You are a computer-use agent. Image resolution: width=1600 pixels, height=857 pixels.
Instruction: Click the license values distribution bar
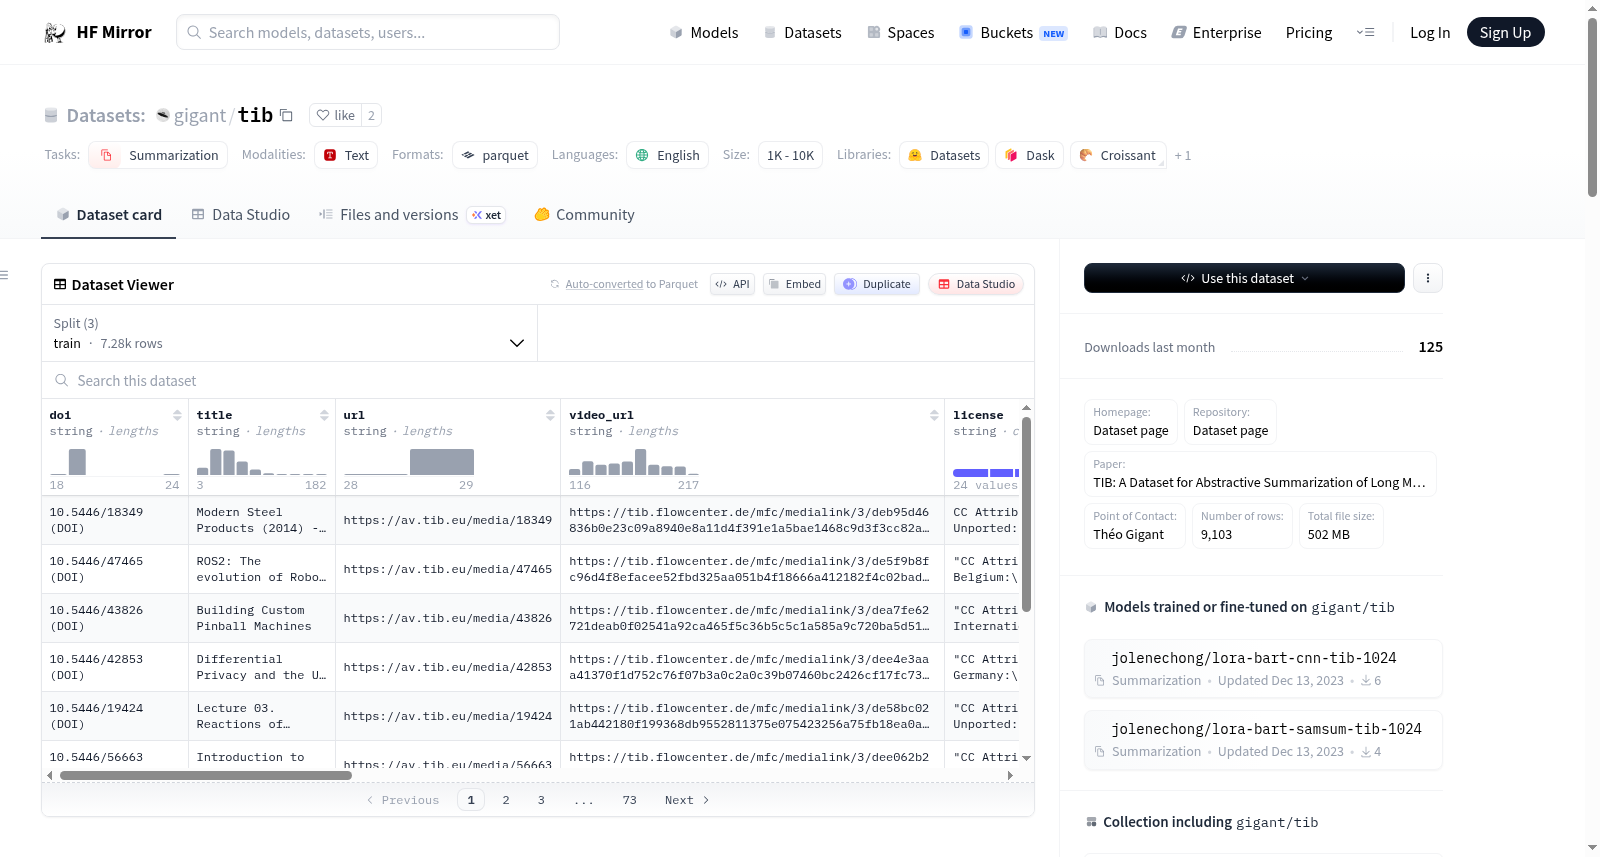coord(986,473)
